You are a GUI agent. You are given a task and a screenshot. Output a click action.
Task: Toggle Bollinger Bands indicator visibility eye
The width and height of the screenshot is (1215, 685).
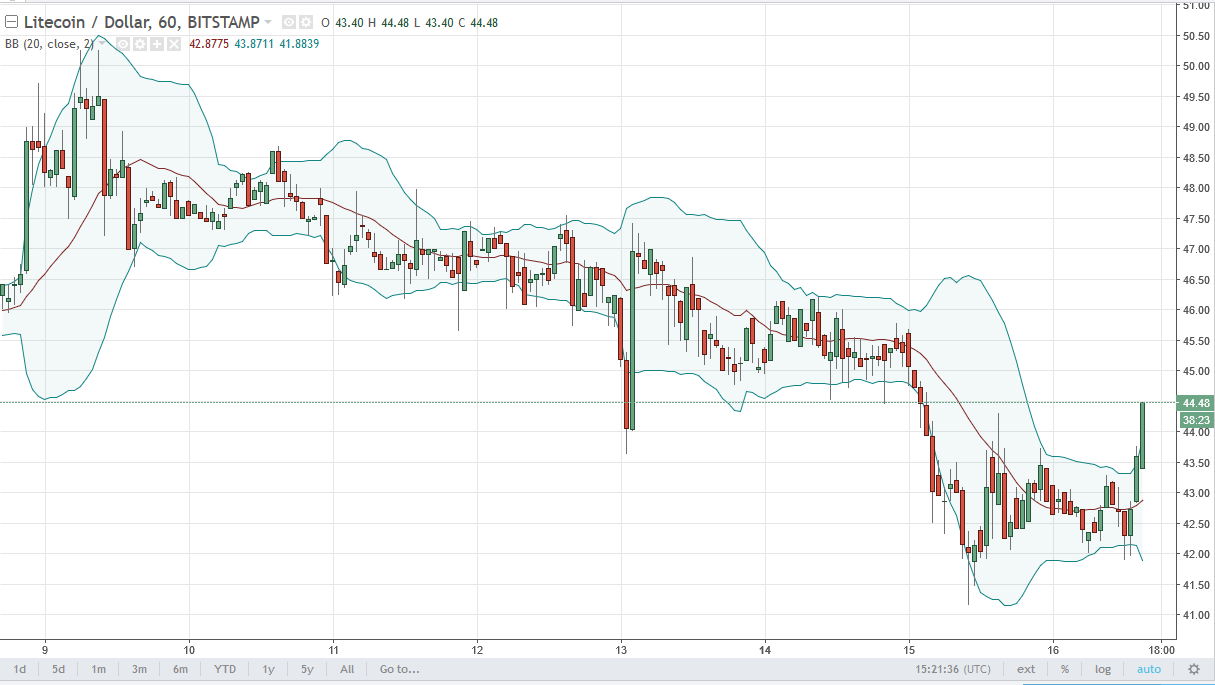125,44
